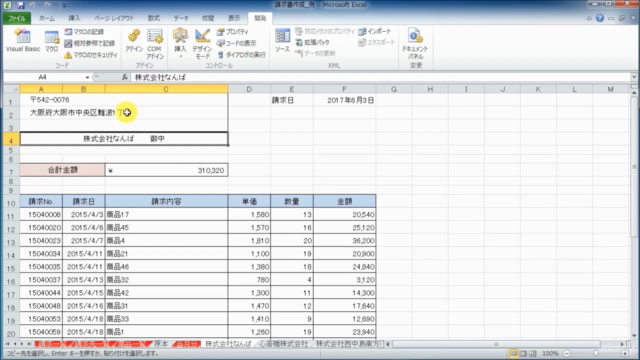Screen dimensions: 640x360
Task: Click the 請求内容 table header
Action: pyautogui.click(x=167, y=201)
